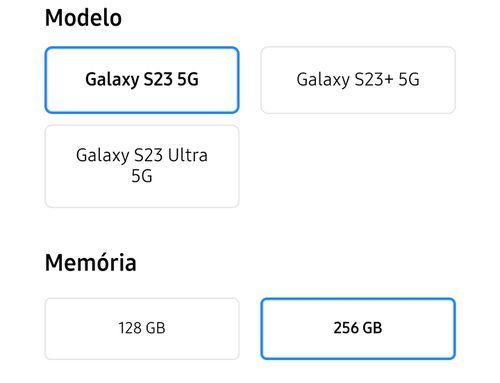Change model to S23 Ultra 5G
Image resolution: width=500 pixels, height=383 pixels.
pos(142,166)
